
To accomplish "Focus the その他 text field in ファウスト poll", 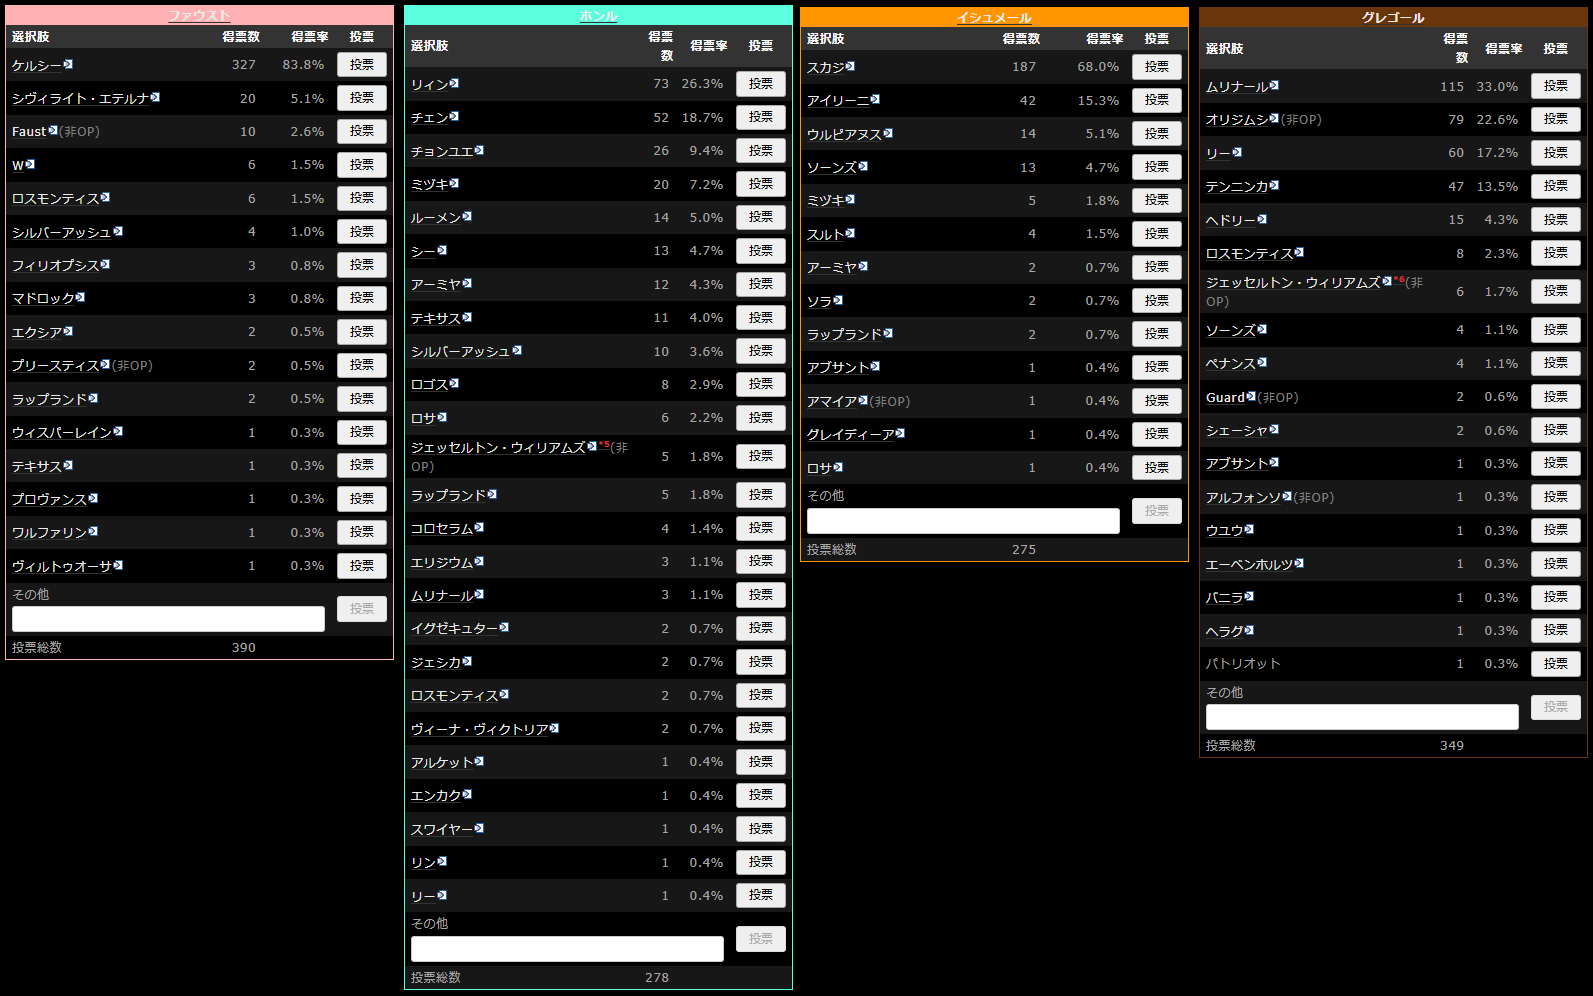I will pyautogui.click(x=168, y=619).
